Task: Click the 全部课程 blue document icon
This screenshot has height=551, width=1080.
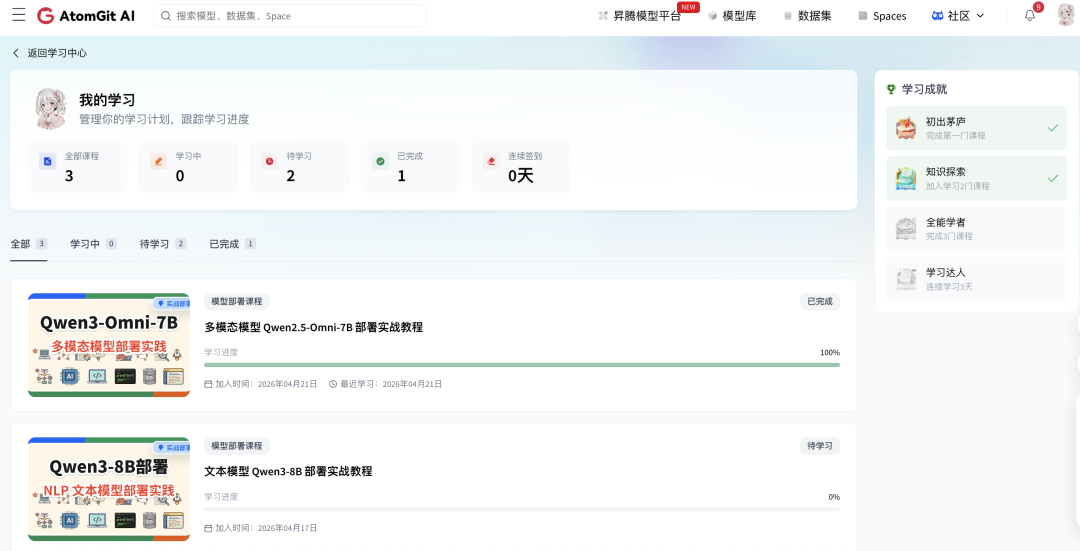Action: point(48,161)
